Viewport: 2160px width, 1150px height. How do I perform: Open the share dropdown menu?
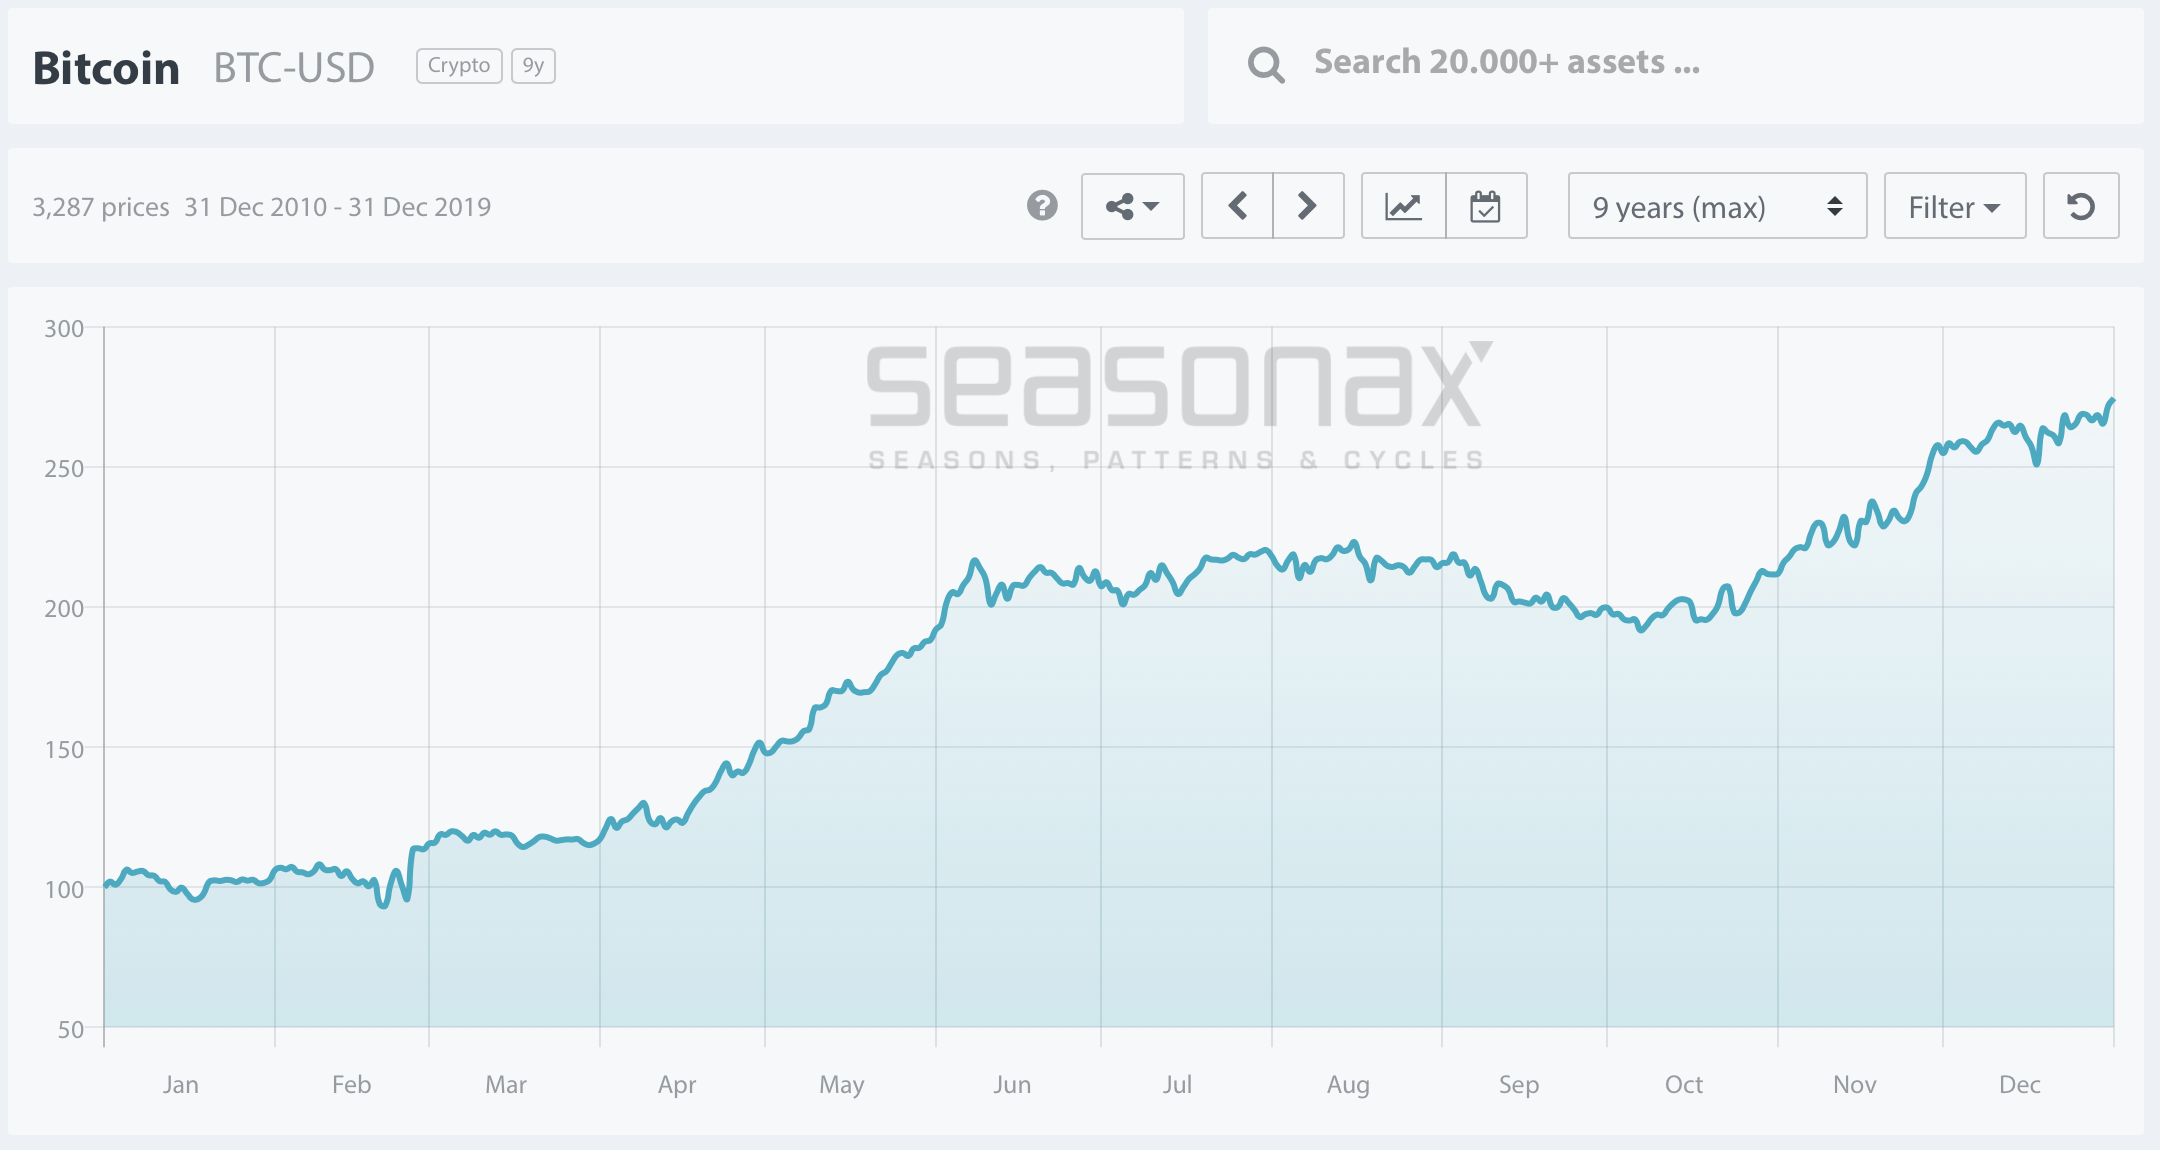1132,207
